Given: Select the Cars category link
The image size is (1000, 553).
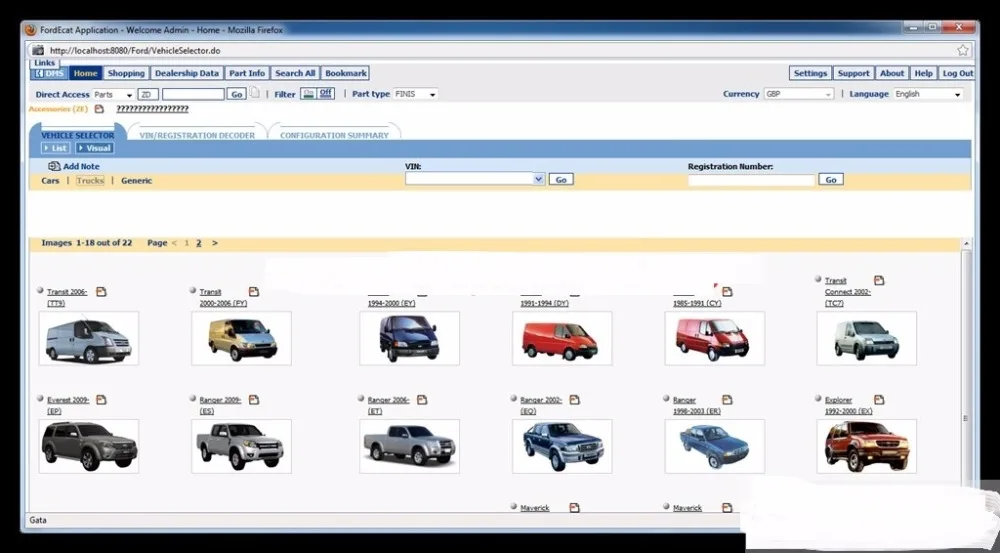Looking at the screenshot, I should click(x=50, y=181).
